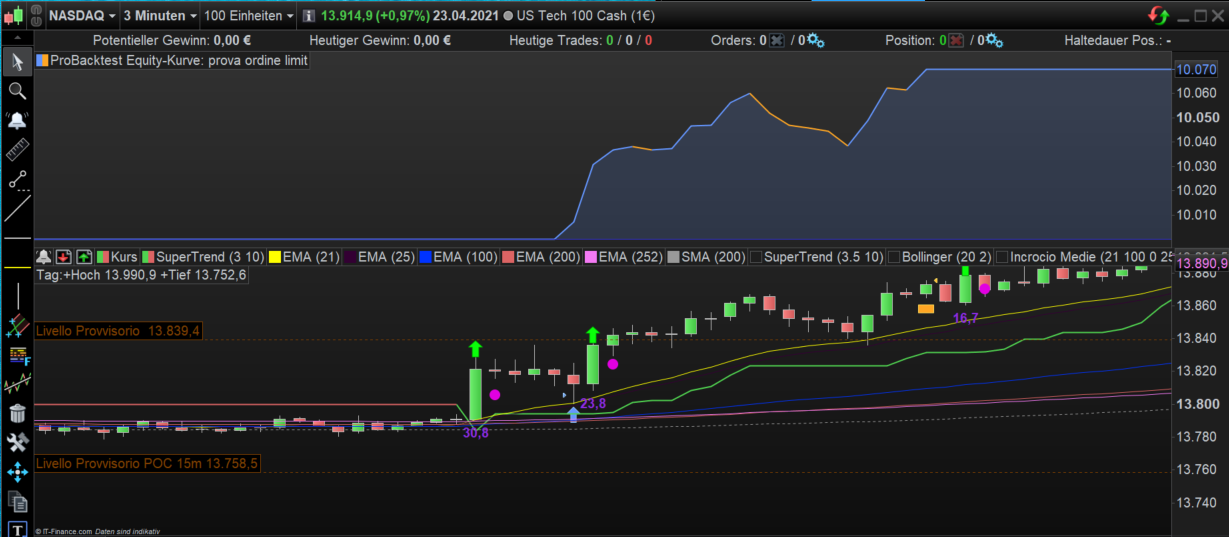Click the trash bin delete tool
The image size is (1229, 537).
click(x=17, y=413)
